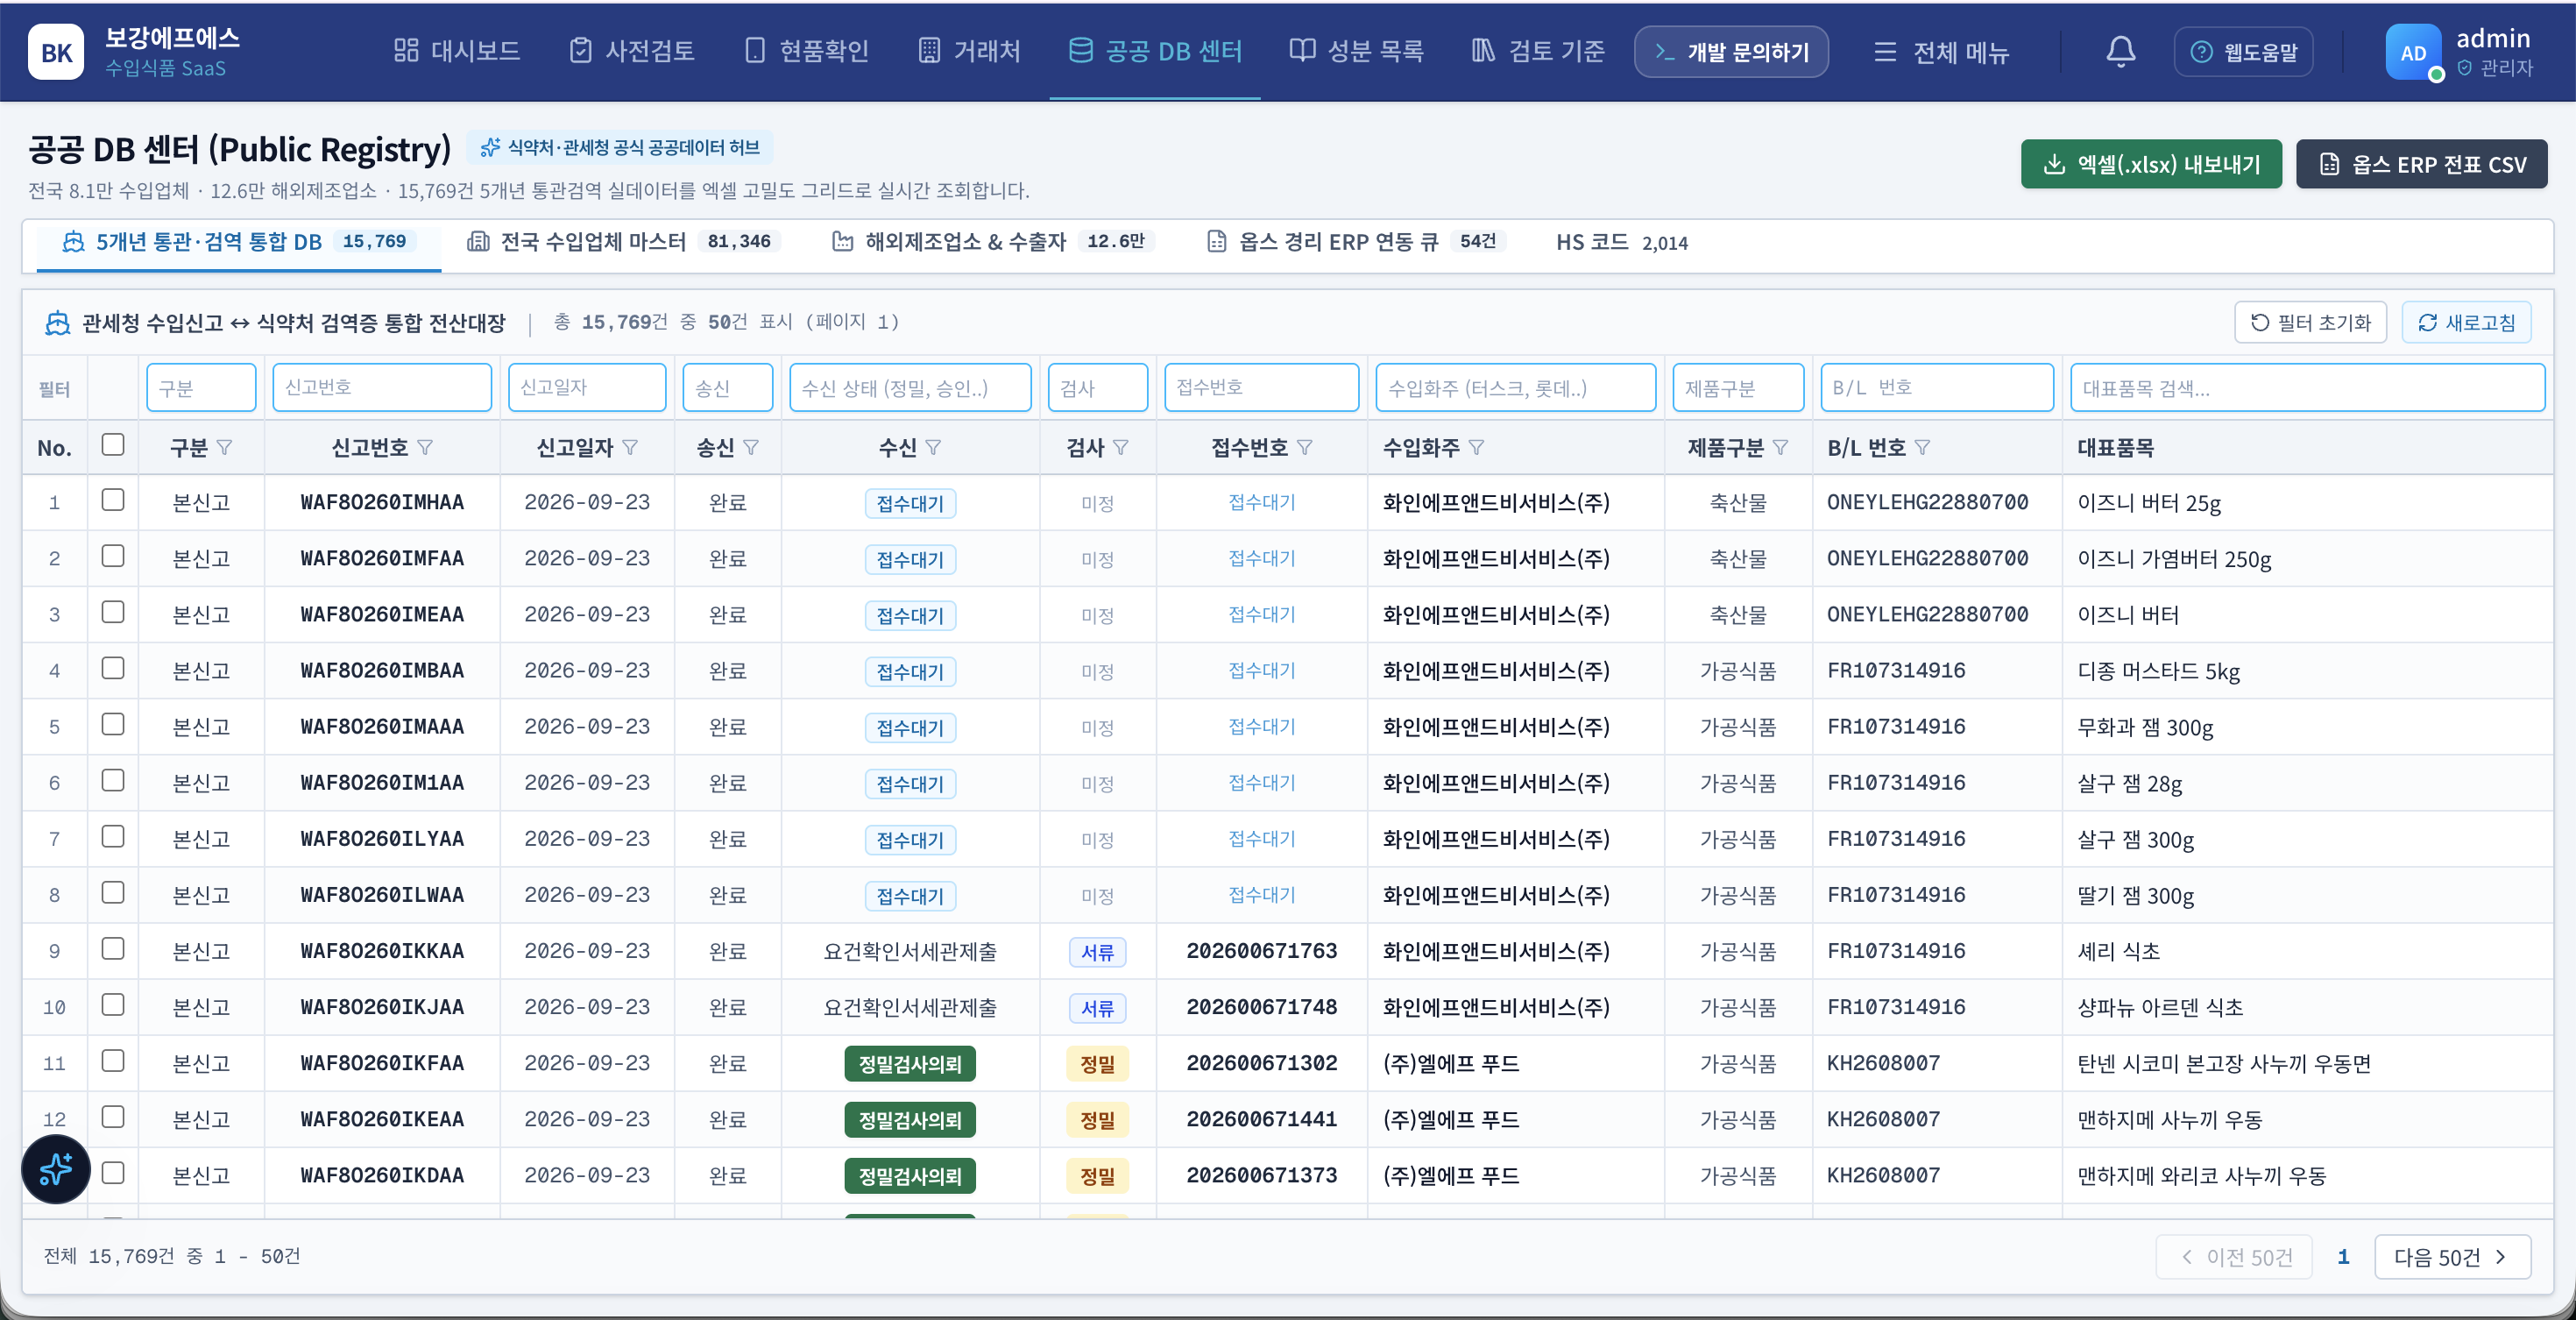Viewport: 2576px width, 1320px height.
Task: Toggle the select-all checkbox in header
Action: pos(113,445)
